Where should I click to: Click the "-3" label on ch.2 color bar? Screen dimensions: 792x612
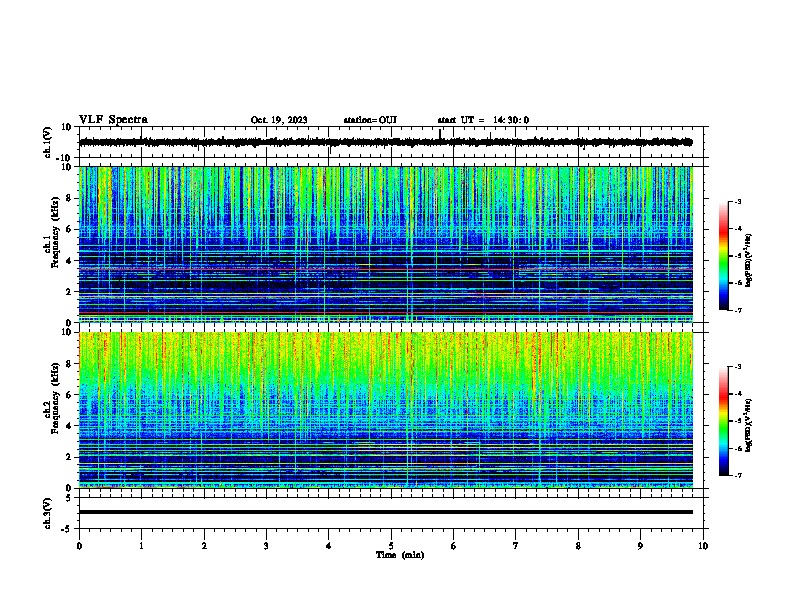click(x=737, y=367)
